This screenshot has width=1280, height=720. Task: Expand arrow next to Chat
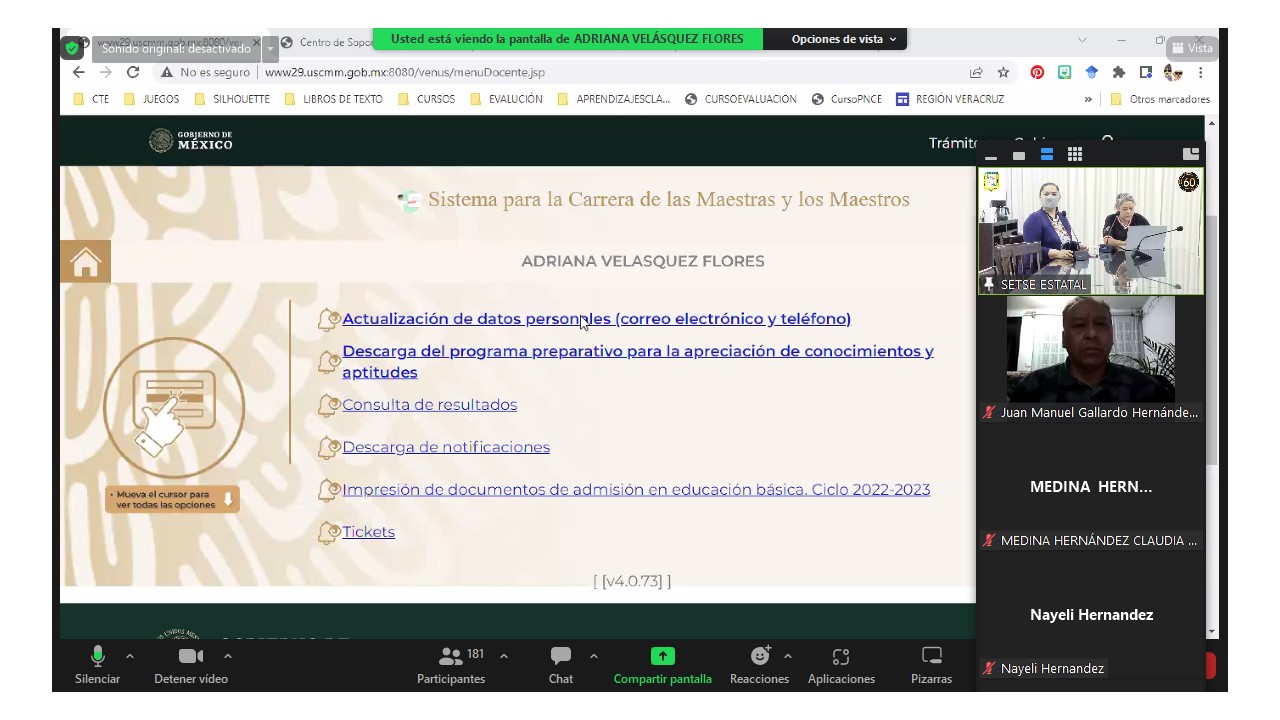(593, 656)
